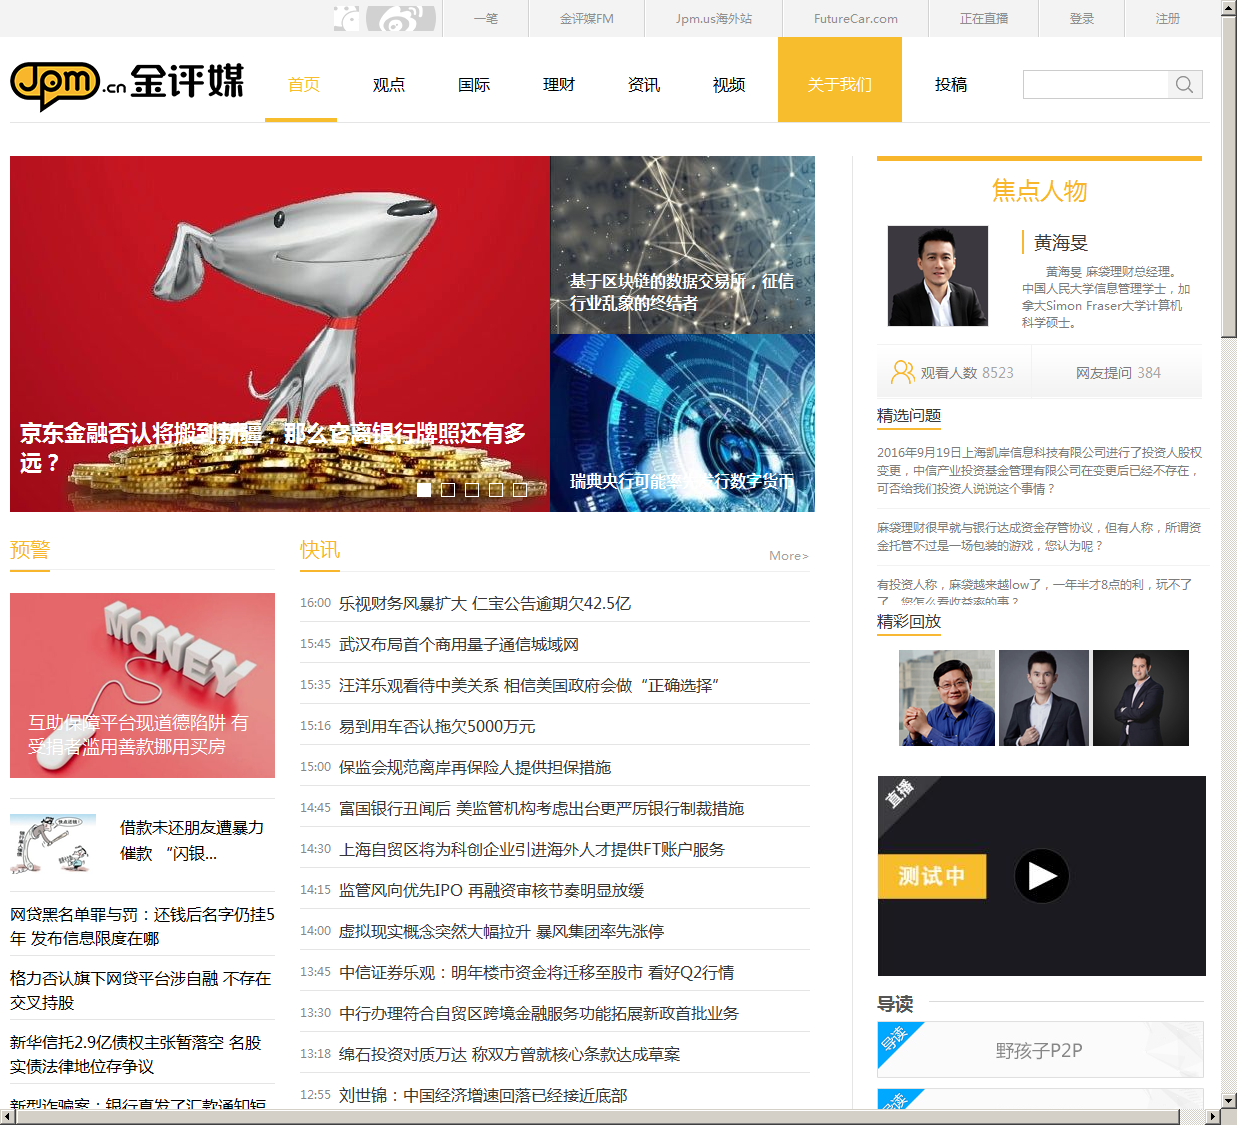Image resolution: width=1237 pixels, height=1125 pixels.
Task: Open 格力否认旗下网贷平台 article link
Action: pyautogui.click(x=141, y=990)
